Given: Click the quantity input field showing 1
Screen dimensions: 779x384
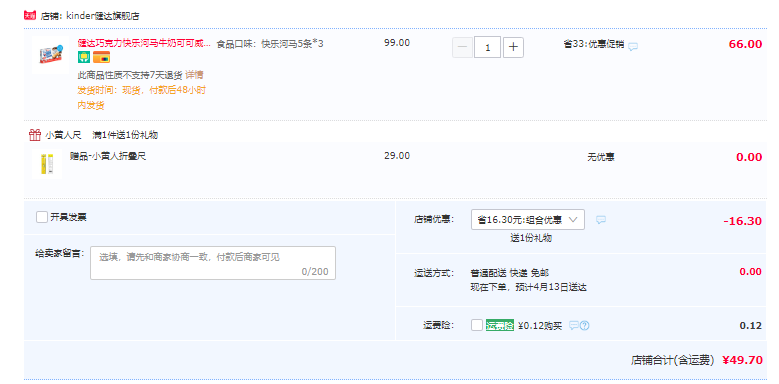Looking at the screenshot, I should point(487,48).
